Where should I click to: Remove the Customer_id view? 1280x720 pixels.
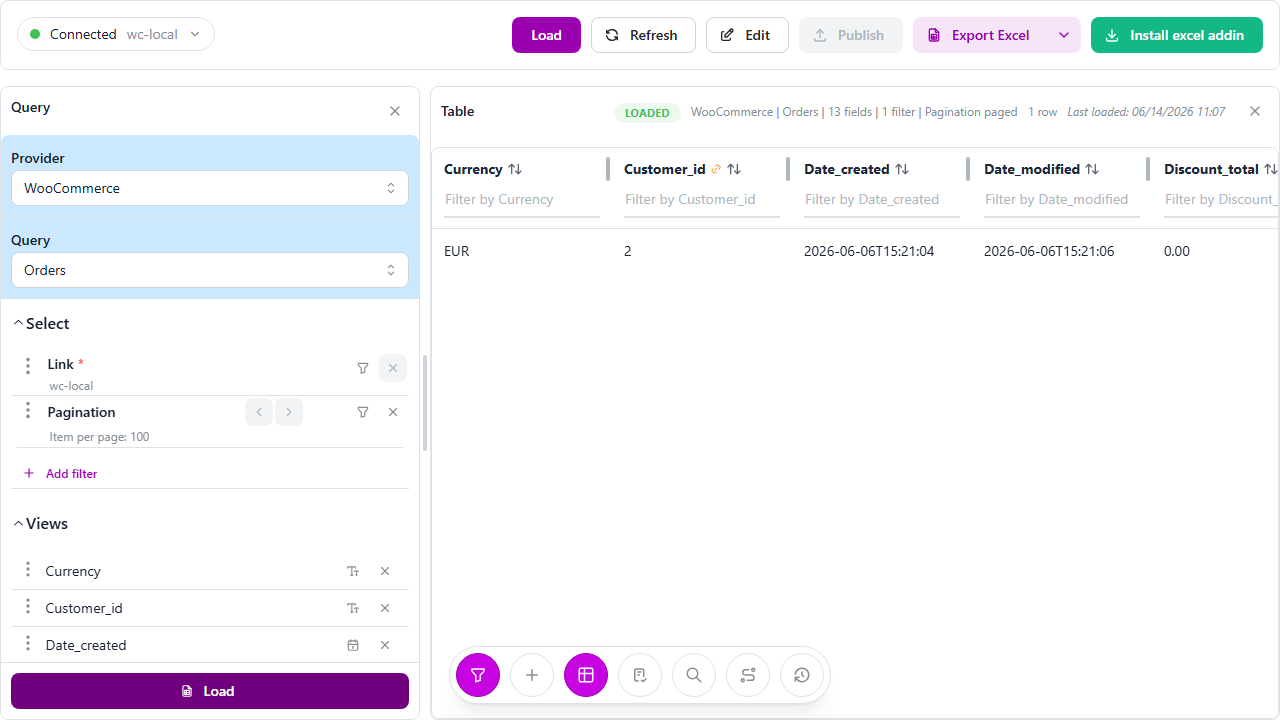pos(385,608)
